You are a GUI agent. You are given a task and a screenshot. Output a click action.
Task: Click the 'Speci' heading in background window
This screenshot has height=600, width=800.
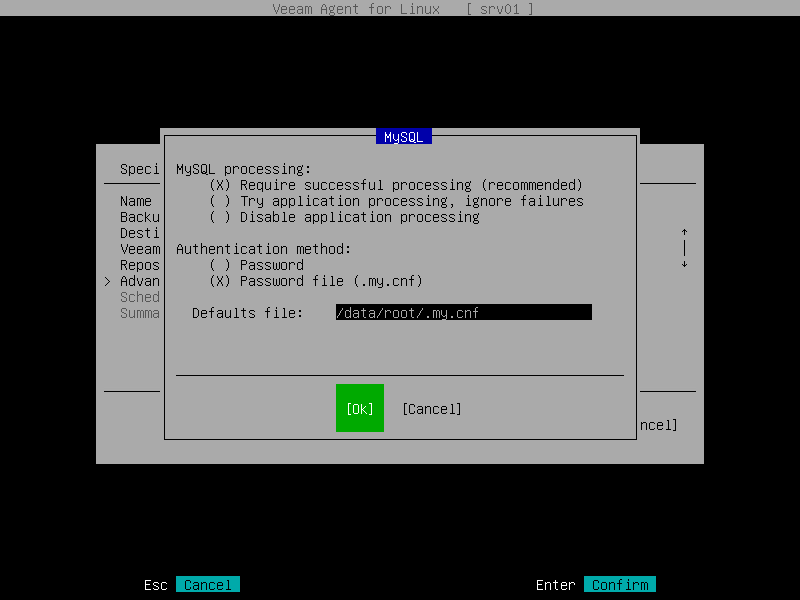coord(140,169)
